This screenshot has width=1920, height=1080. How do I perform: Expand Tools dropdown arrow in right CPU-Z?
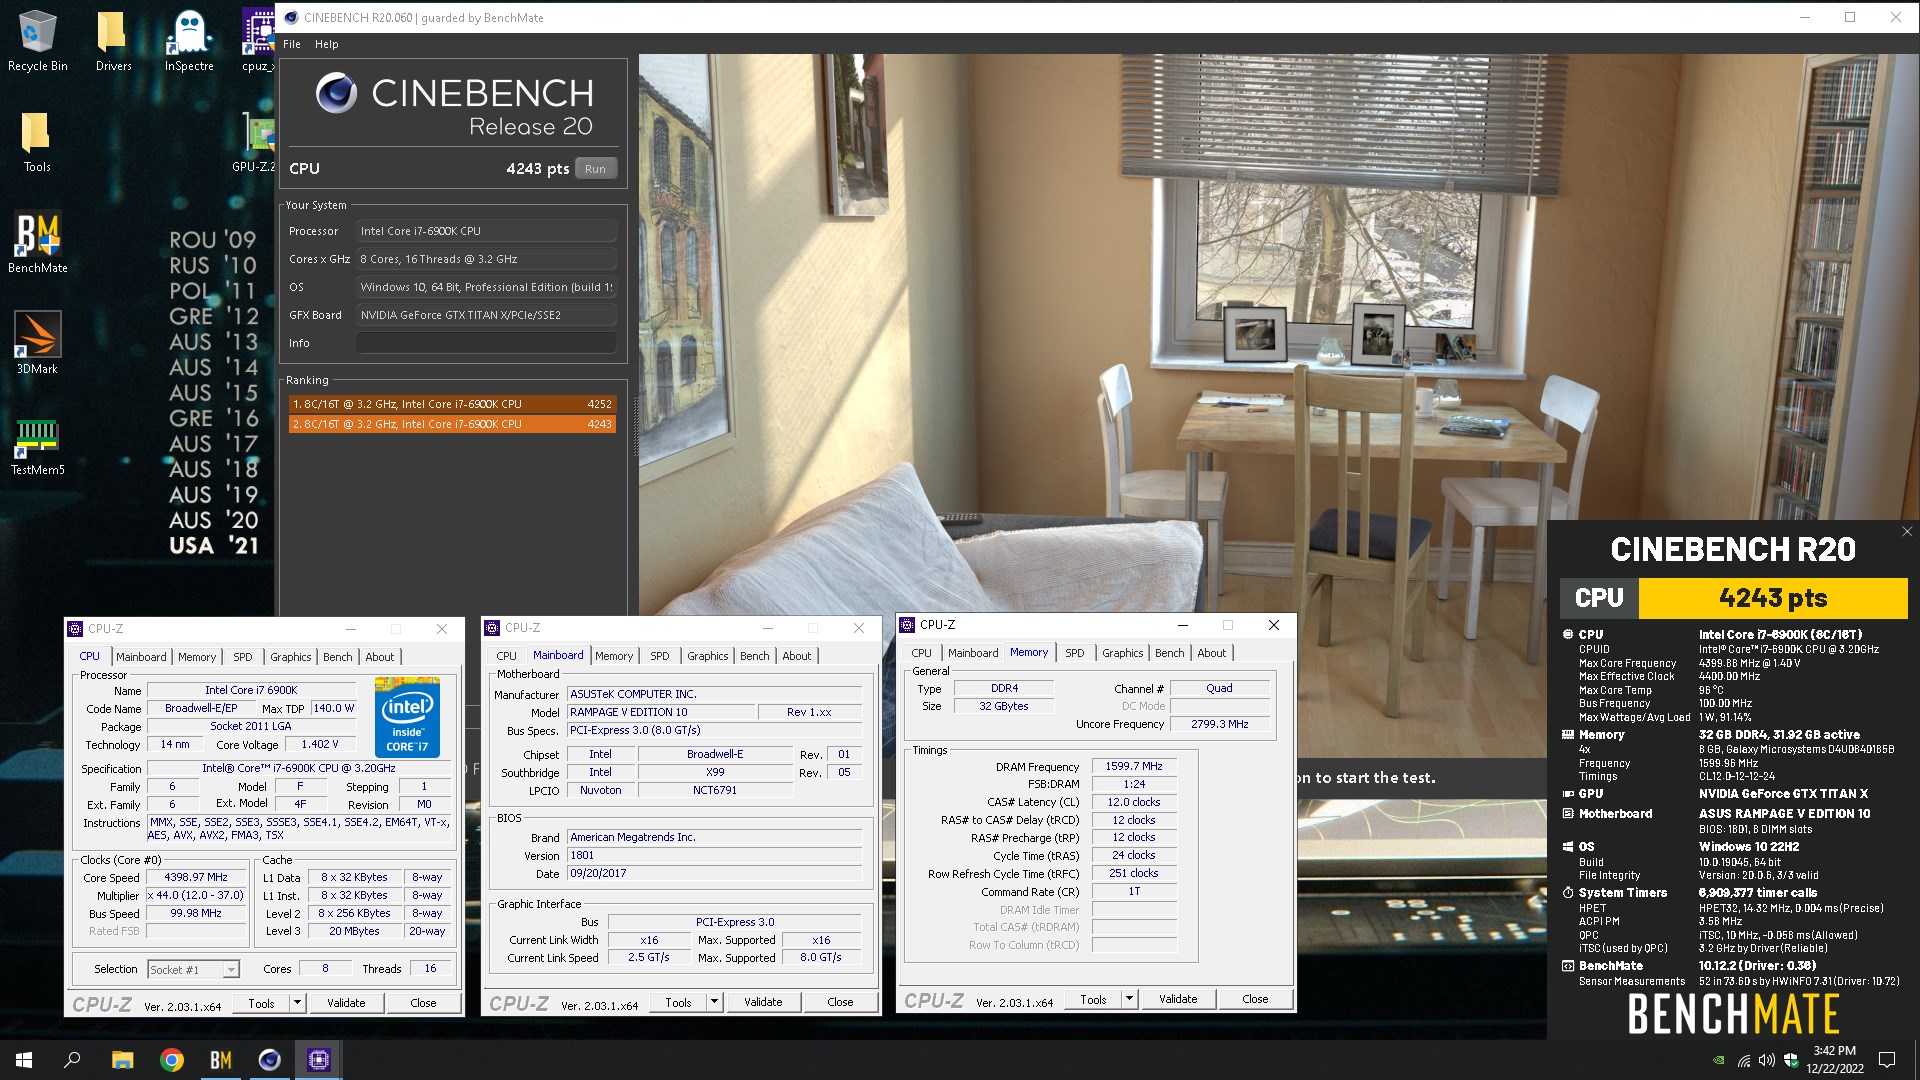pyautogui.click(x=1129, y=999)
